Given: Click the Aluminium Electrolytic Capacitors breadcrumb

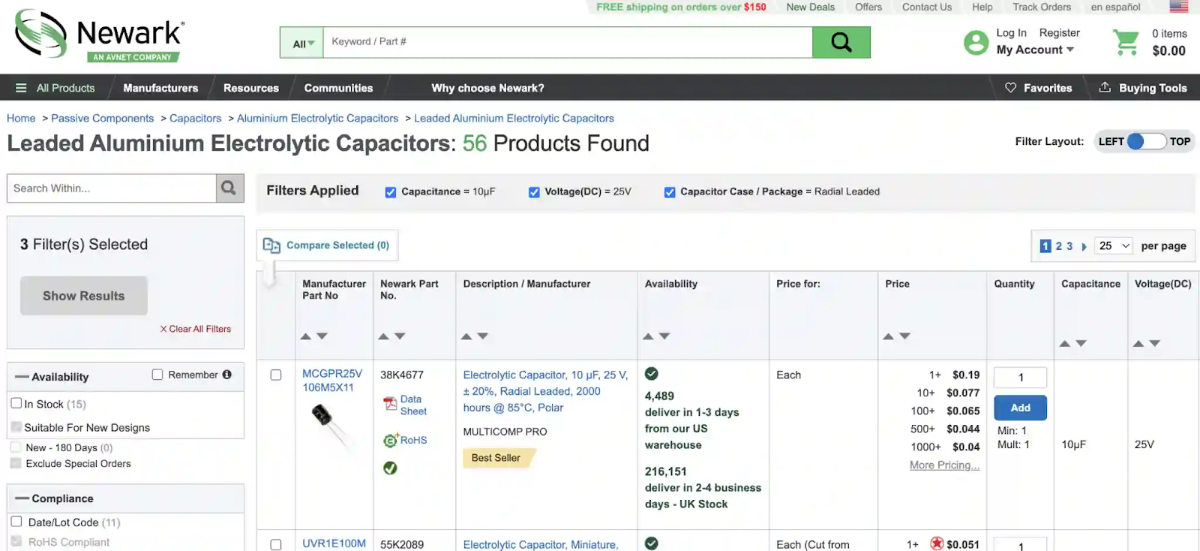Looking at the screenshot, I should 318,118.
